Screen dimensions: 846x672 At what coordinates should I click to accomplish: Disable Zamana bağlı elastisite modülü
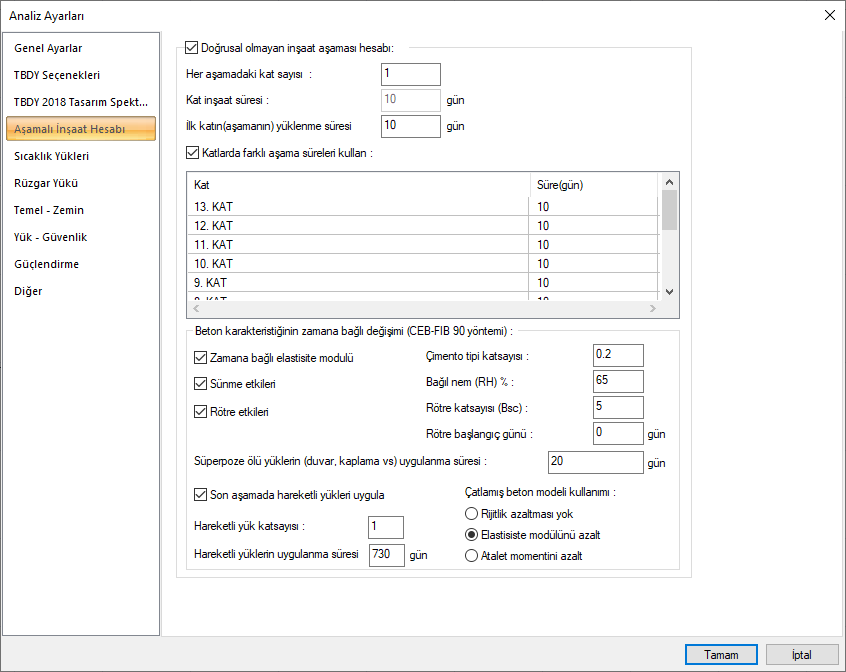coord(199,358)
